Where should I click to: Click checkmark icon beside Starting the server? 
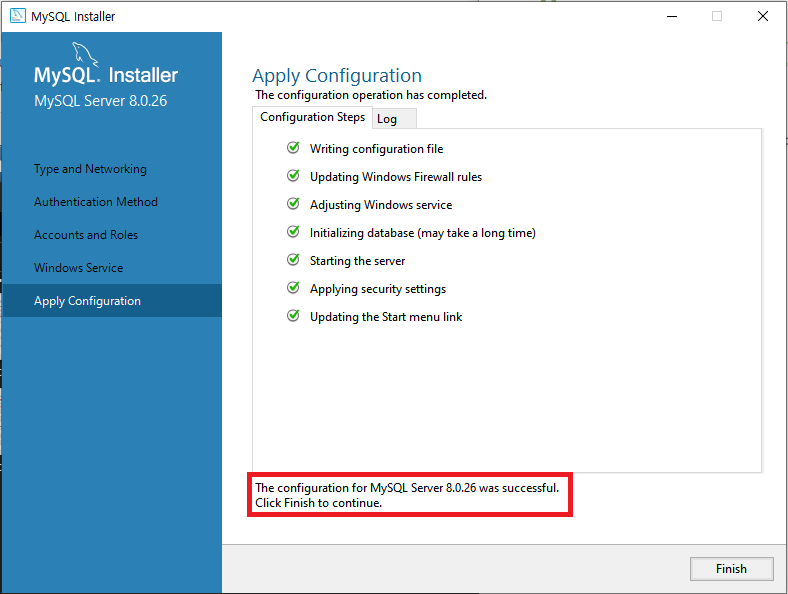coord(293,260)
